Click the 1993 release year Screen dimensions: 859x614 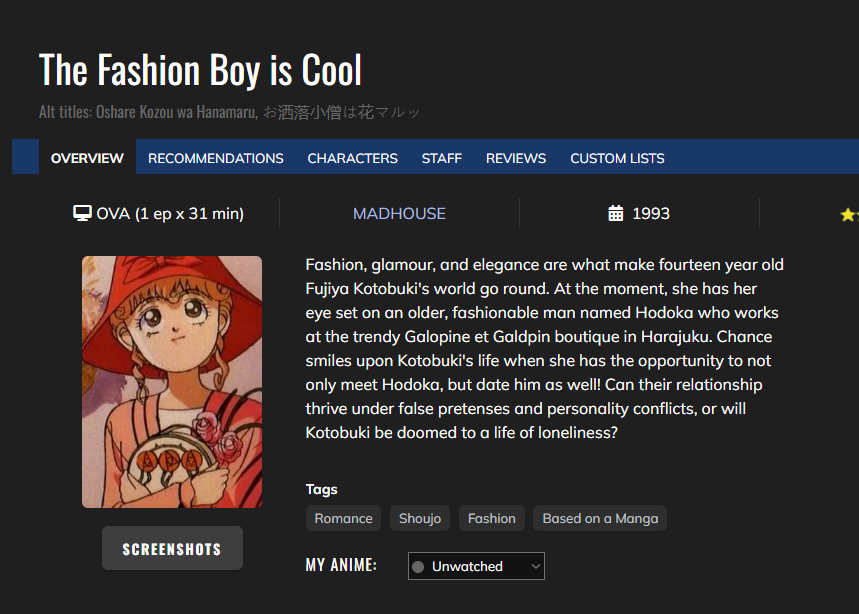coord(651,213)
